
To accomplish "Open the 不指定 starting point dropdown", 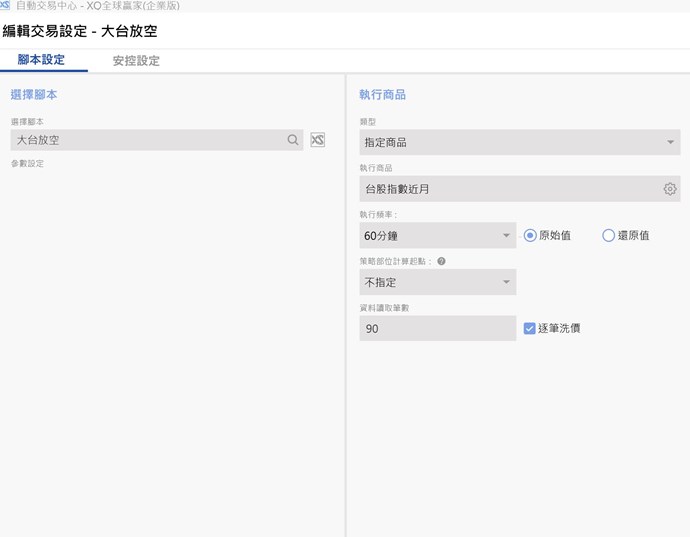I will (438, 282).
